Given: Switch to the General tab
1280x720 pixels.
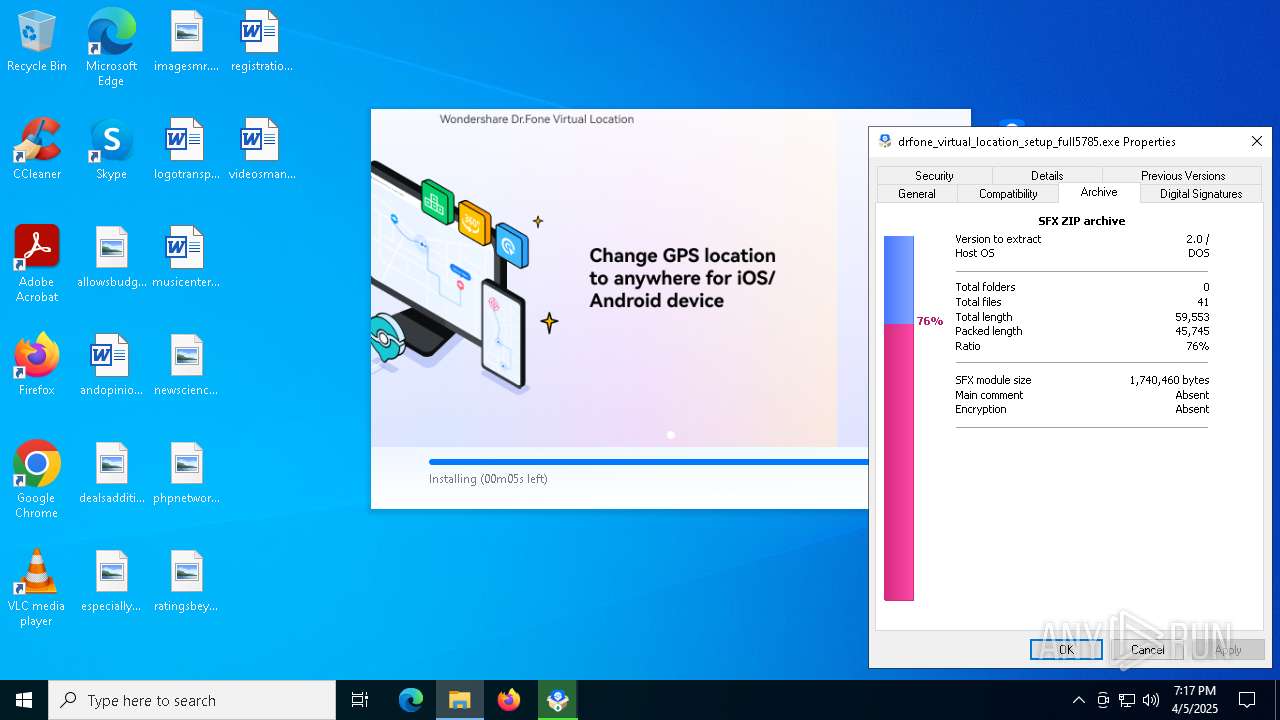Looking at the screenshot, I should [917, 193].
